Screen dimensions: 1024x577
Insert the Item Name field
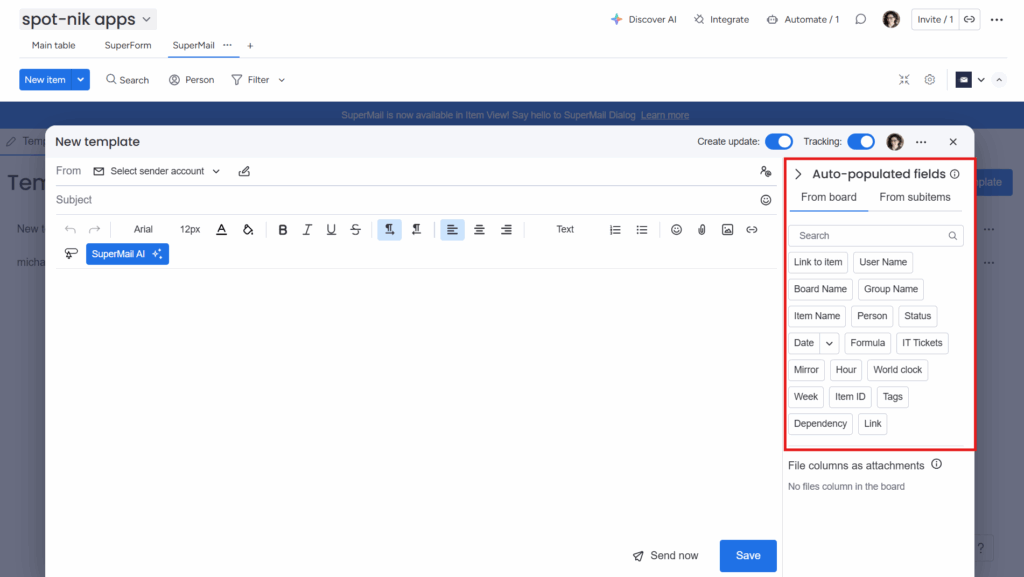817,316
